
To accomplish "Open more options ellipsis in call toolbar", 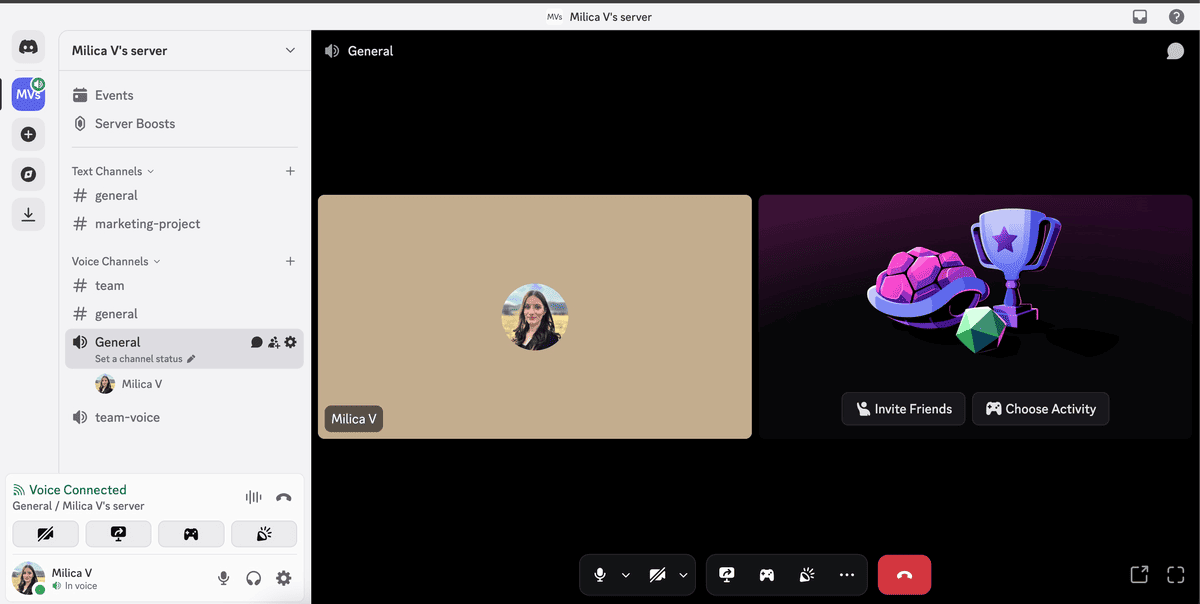I will tap(847, 575).
